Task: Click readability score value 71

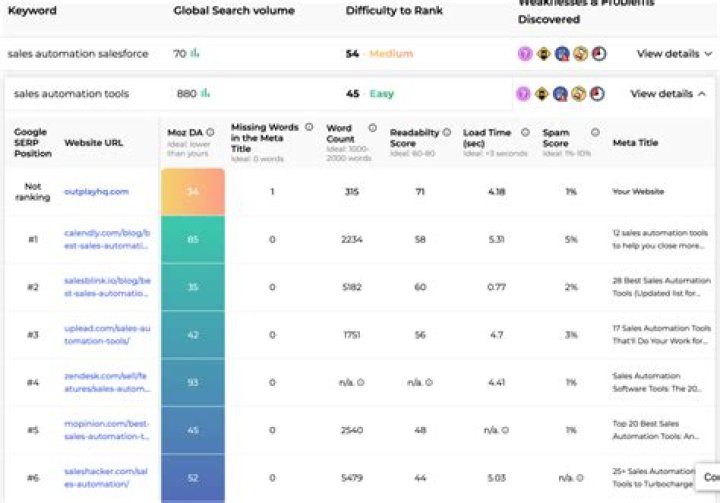Action: click(420, 192)
